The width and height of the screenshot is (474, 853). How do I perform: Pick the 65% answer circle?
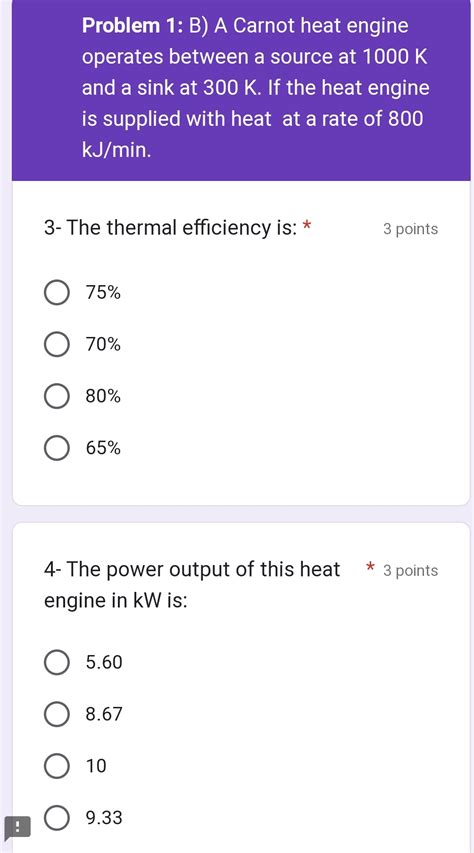(56, 448)
